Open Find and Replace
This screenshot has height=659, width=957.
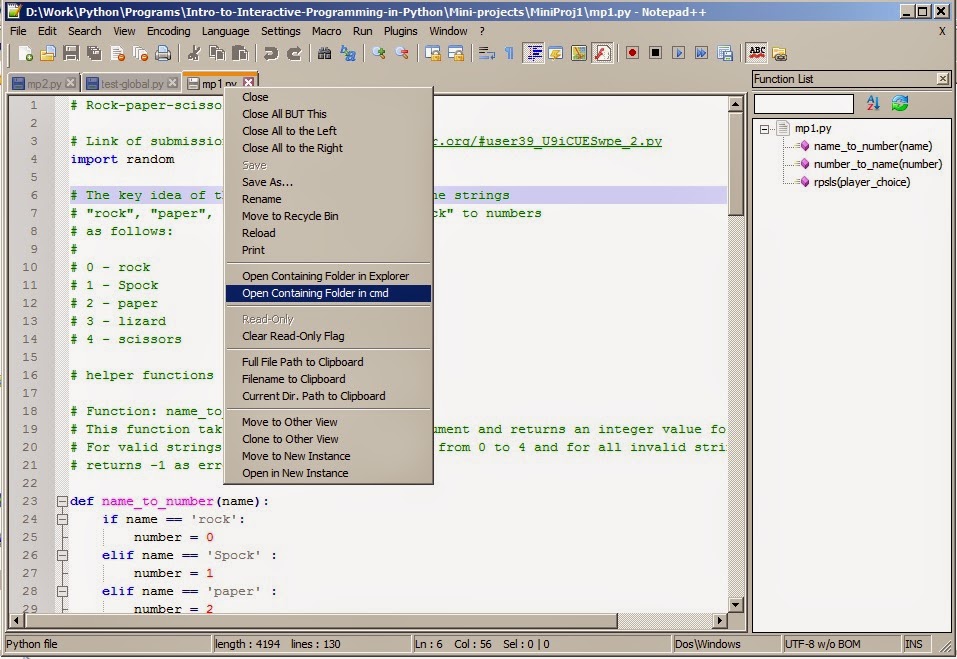click(347, 54)
